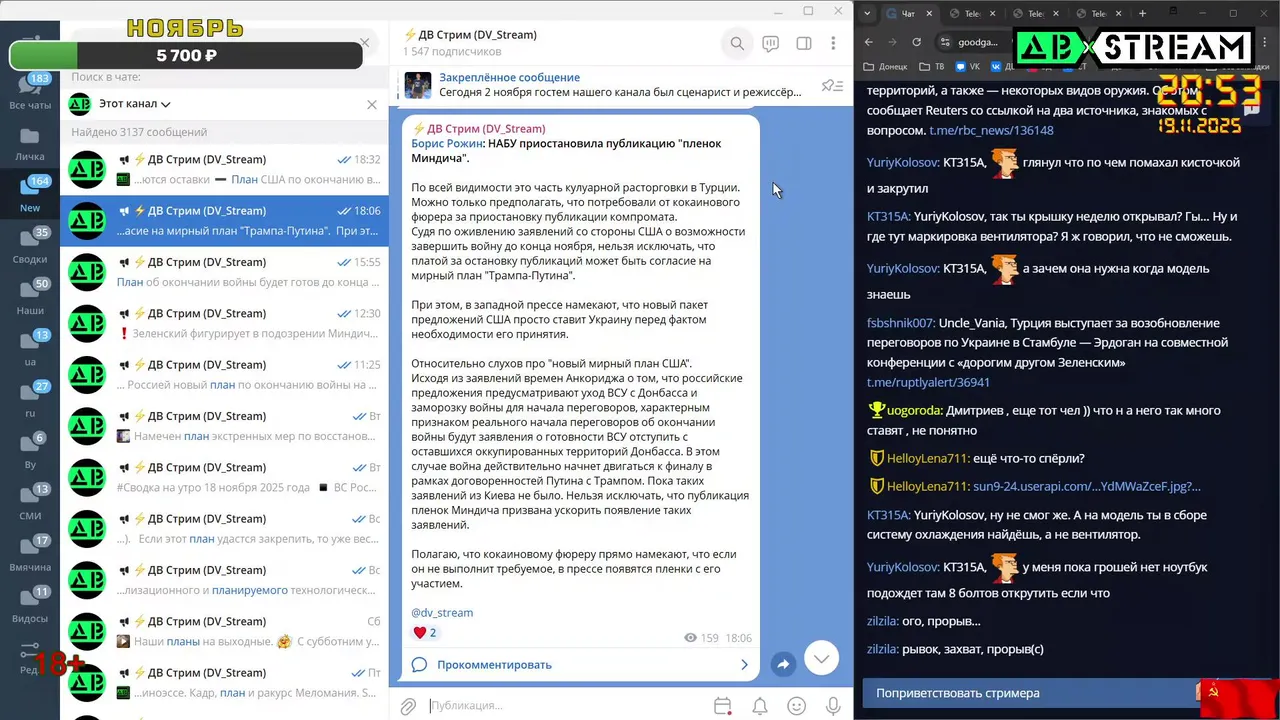The width and height of the screenshot is (1280, 720).
Task: Select the highlighted search result at 18:06
Action: click(x=224, y=221)
